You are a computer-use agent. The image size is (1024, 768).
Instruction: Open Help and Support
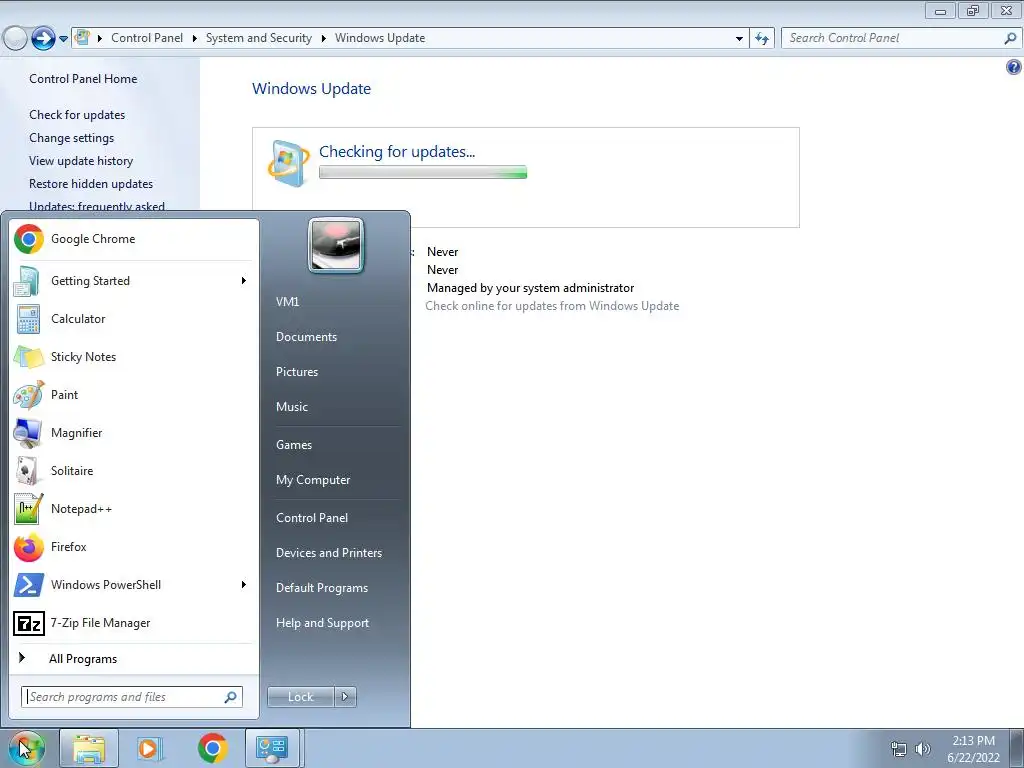(322, 623)
